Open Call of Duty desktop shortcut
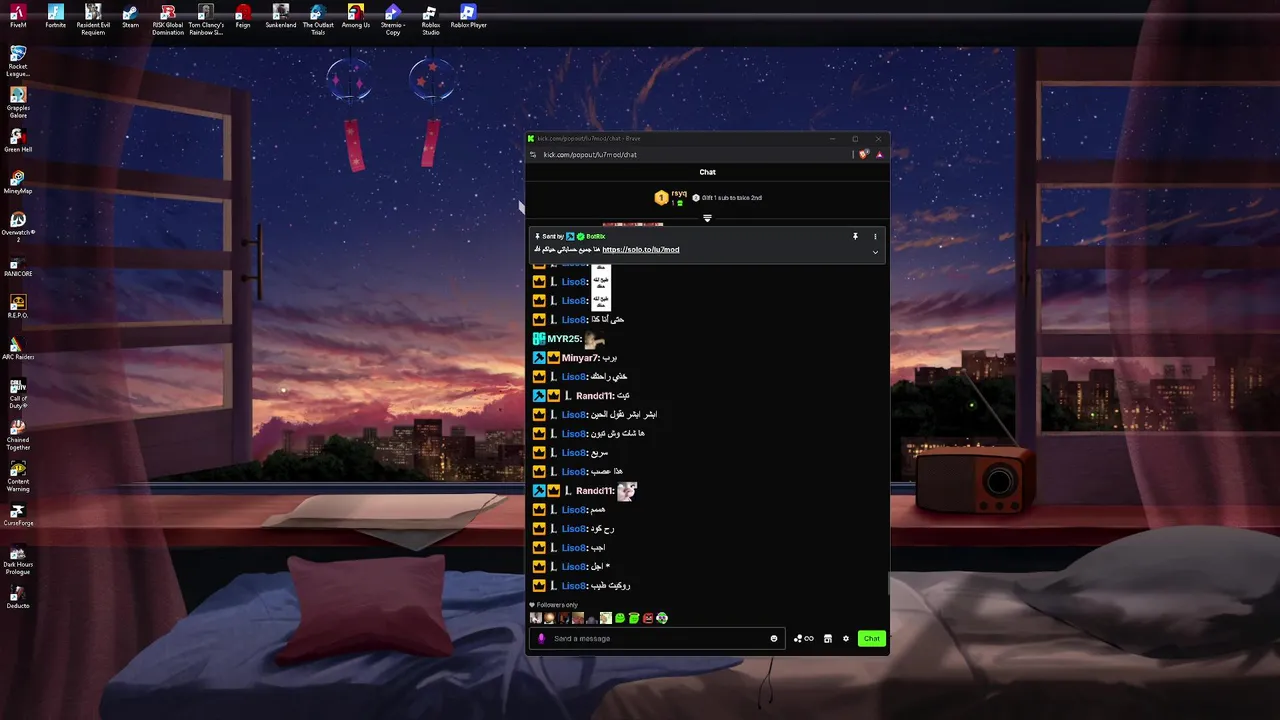Viewport: 1280px width, 720px height. (x=18, y=393)
